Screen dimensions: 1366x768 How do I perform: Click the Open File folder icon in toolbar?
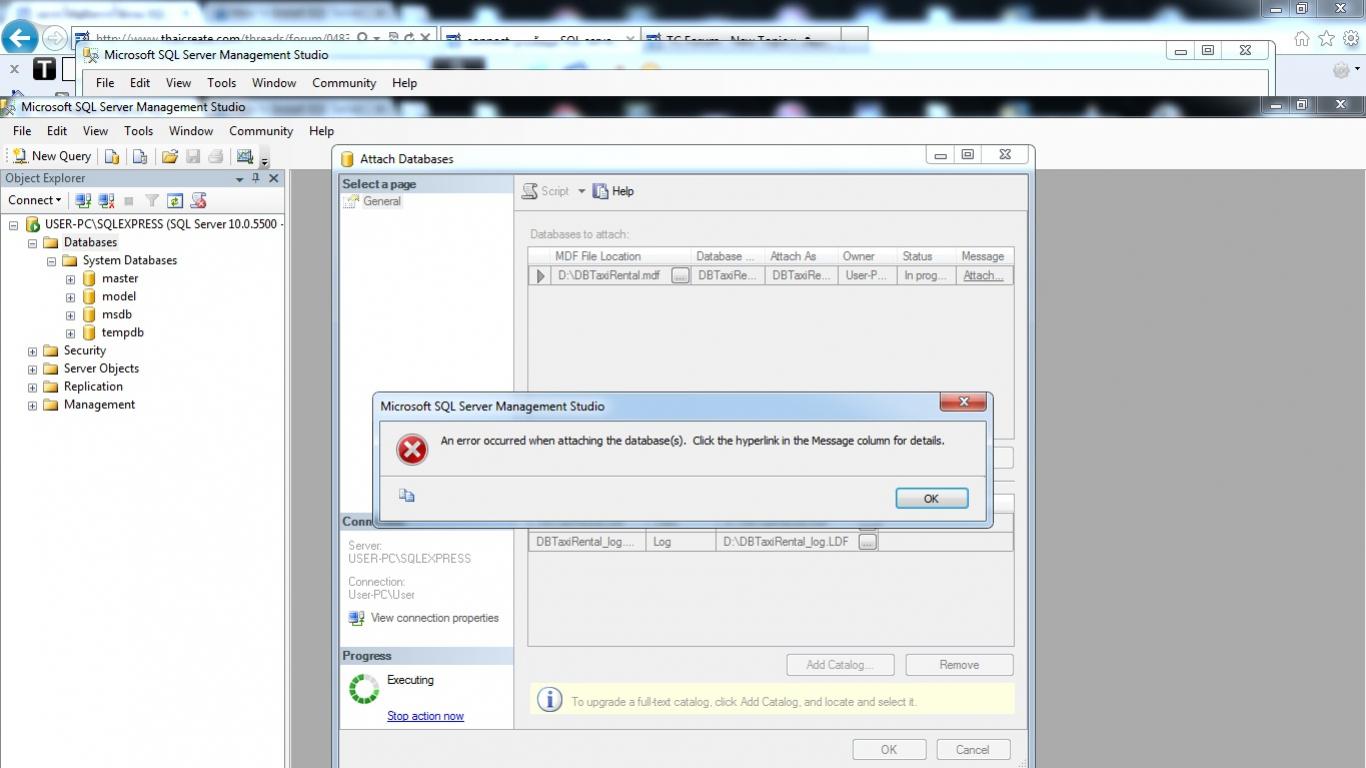click(170, 156)
